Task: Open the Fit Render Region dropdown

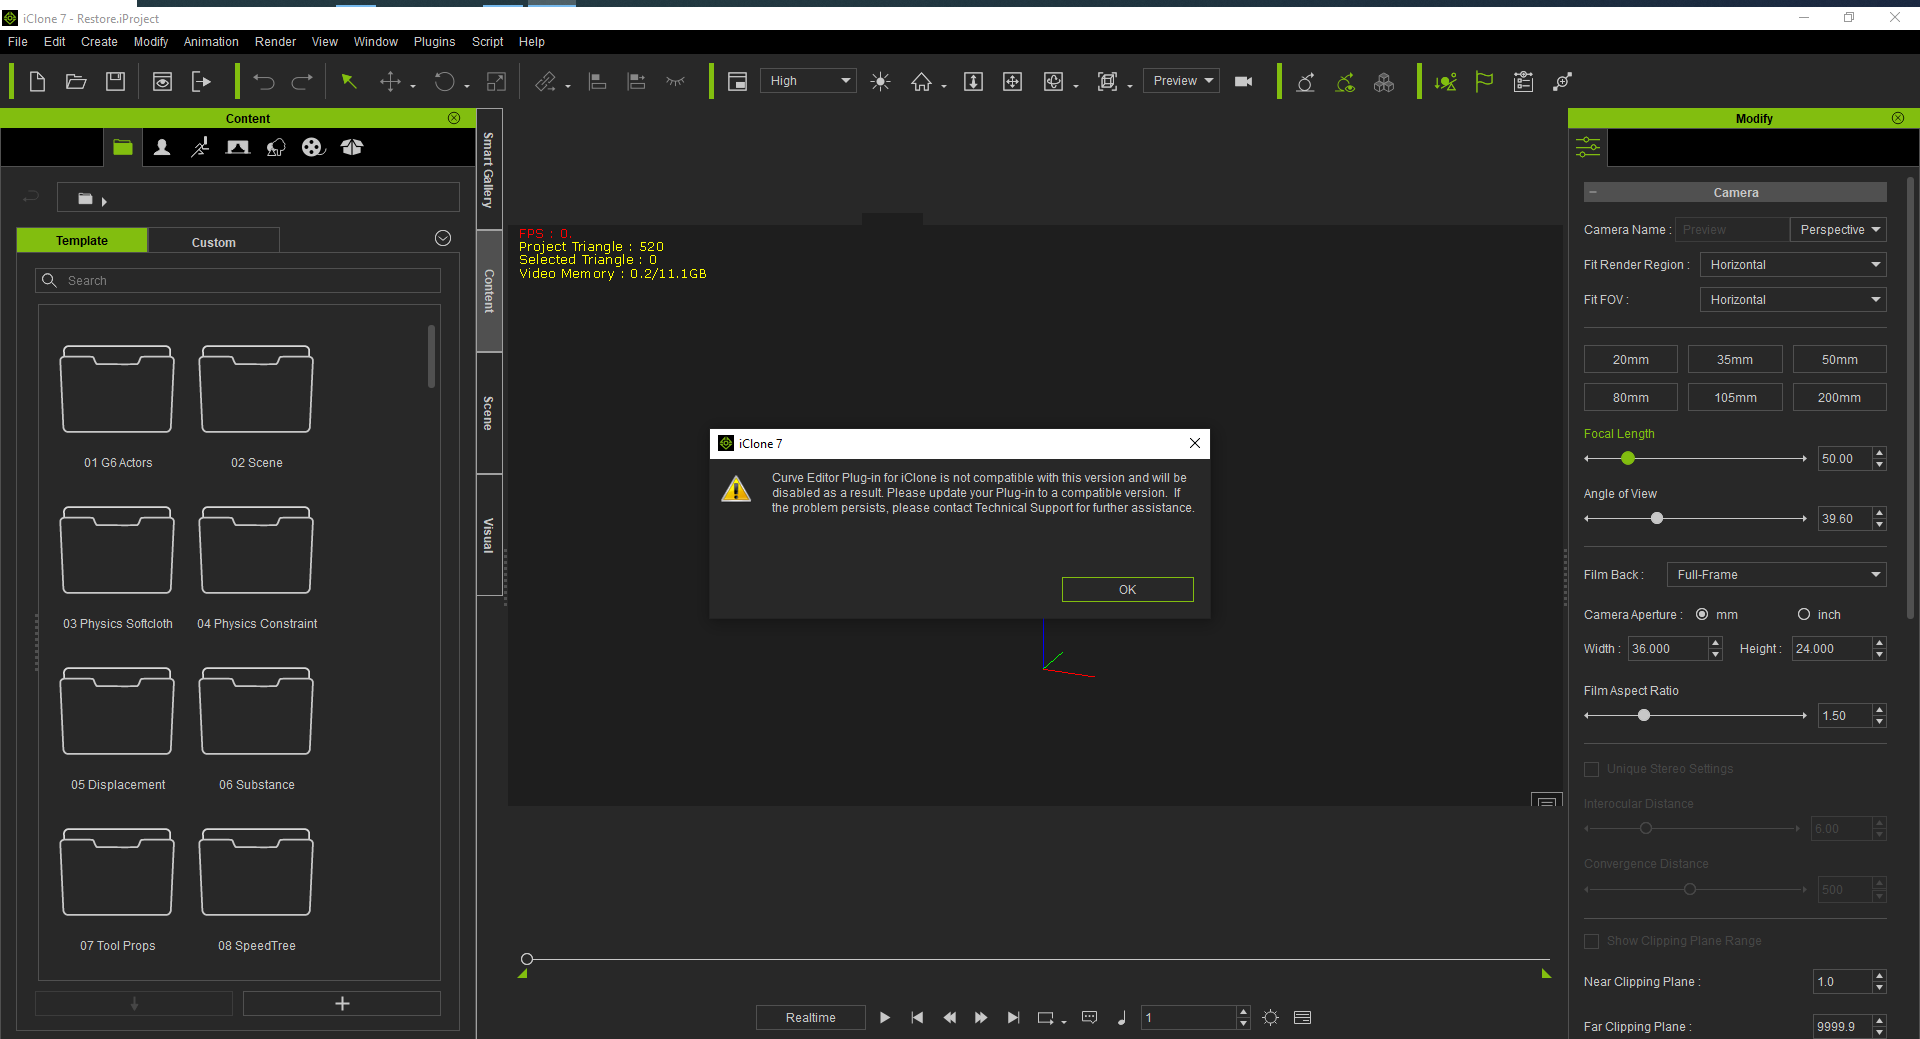Action: click(1793, 265)
